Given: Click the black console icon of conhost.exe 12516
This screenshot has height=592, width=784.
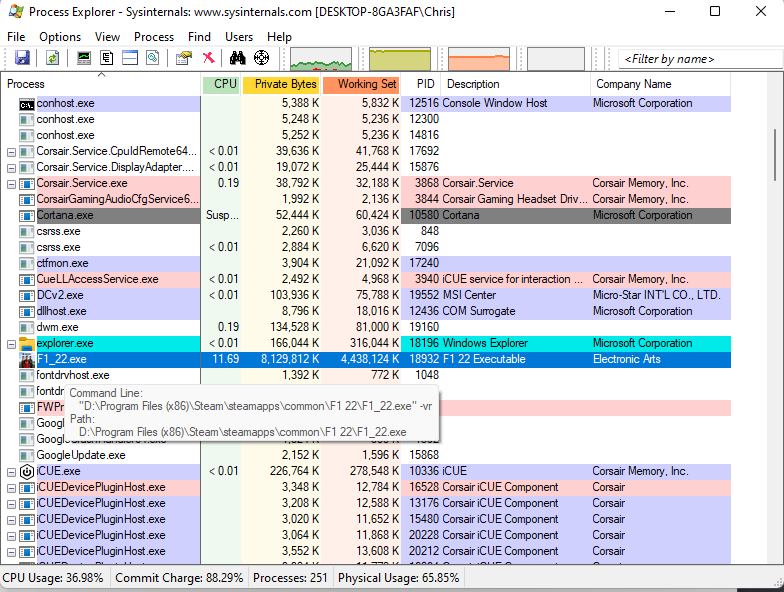Looking at the screenshot, I should 26,104.
